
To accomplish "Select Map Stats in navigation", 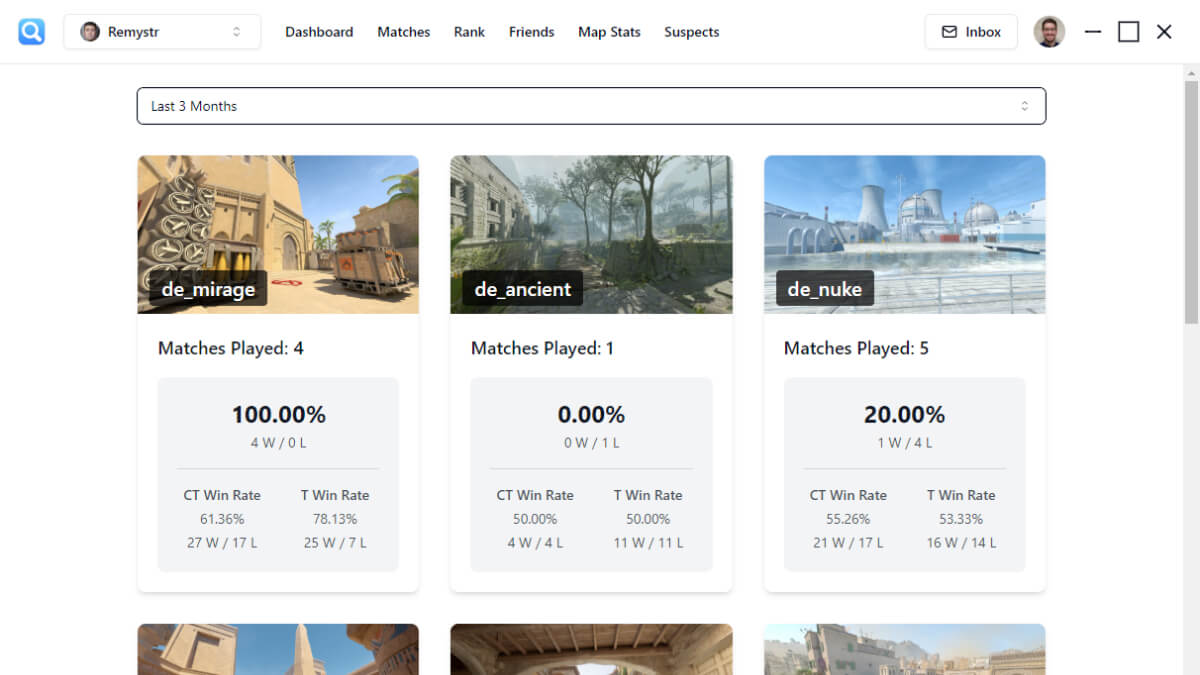I will pyautogui.click(x=609, y=32).
